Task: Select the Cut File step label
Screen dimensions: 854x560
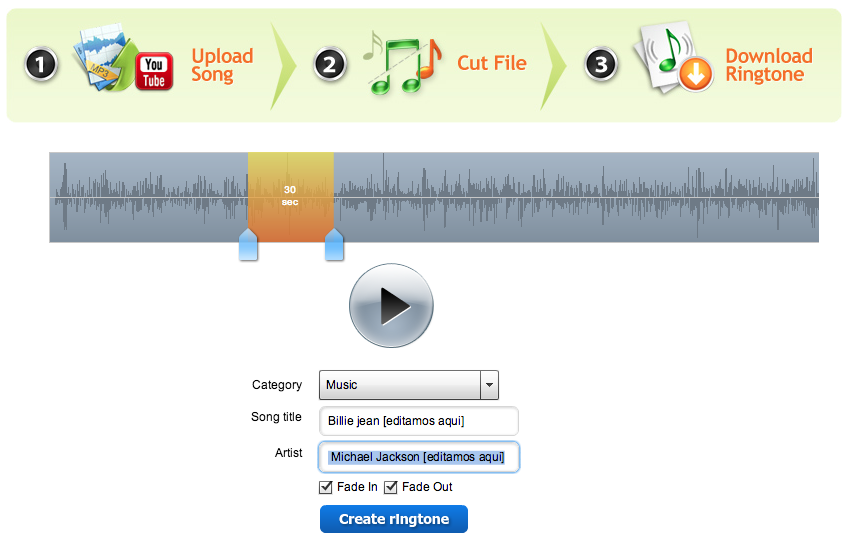Action: click(492, 63)
